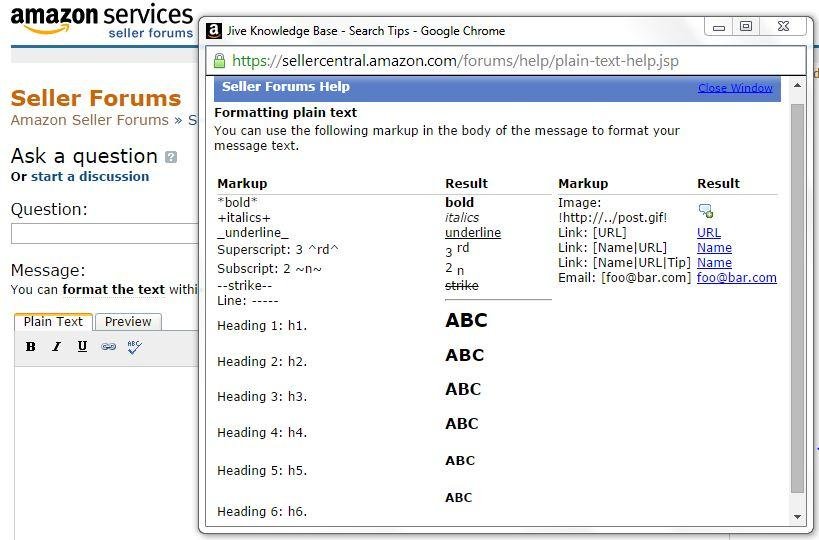Insert a link with chain icon
This screenshot has height=540, width=819.
[108, 346]
